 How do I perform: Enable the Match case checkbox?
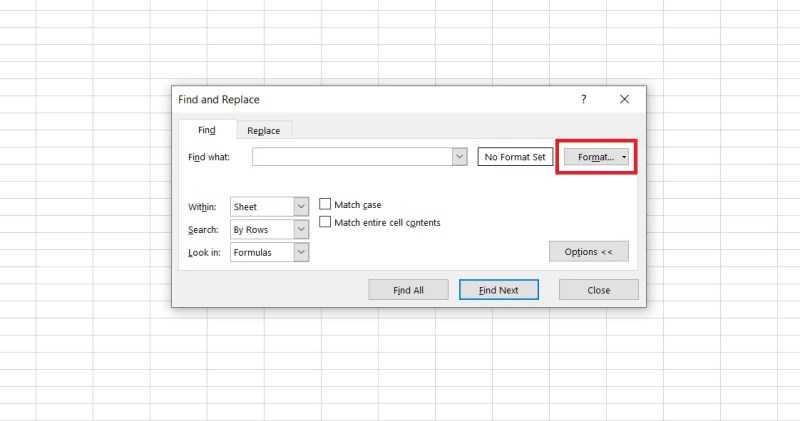pyautogui.click(x=325, y=204)
